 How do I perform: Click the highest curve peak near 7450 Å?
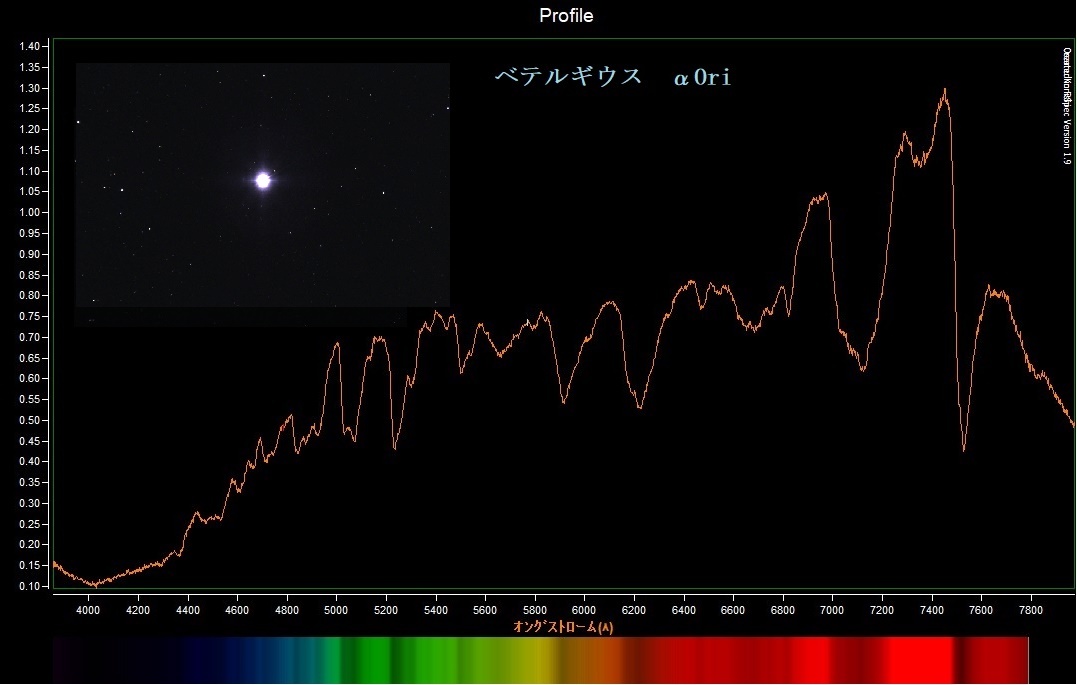945,90
